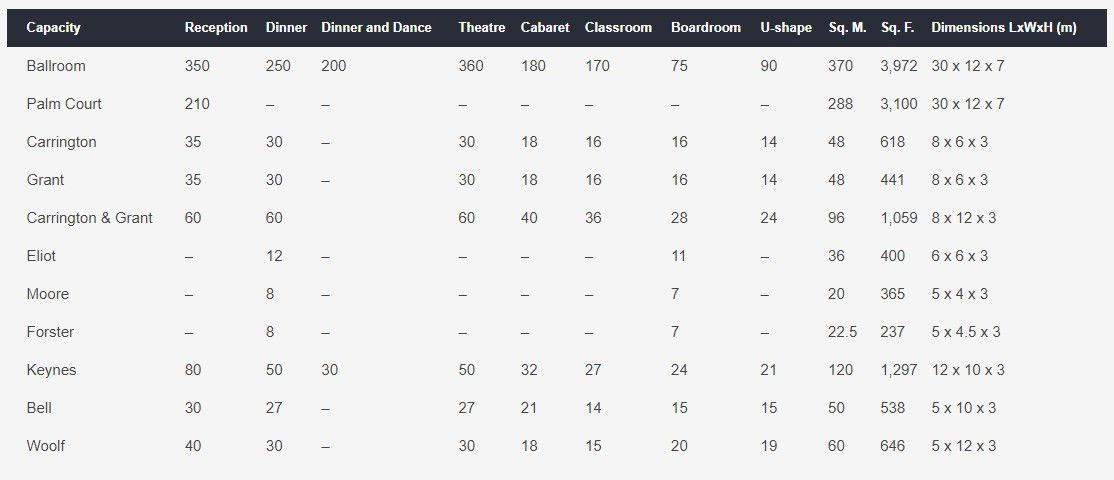Click the Carrington & Grant row label
Image resolution: width=1114 pixels, height=480 pixels.
[90, 218]
